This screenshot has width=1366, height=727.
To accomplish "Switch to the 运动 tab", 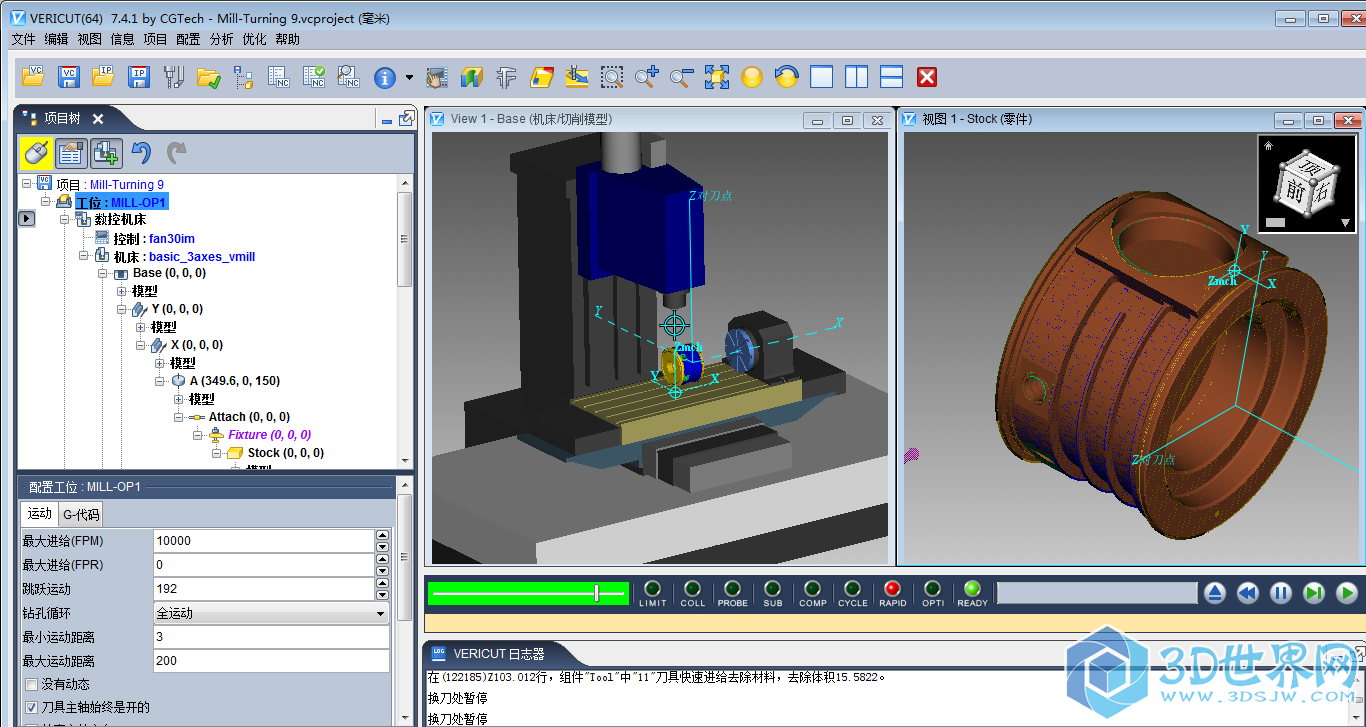I will tap(39, 514).
